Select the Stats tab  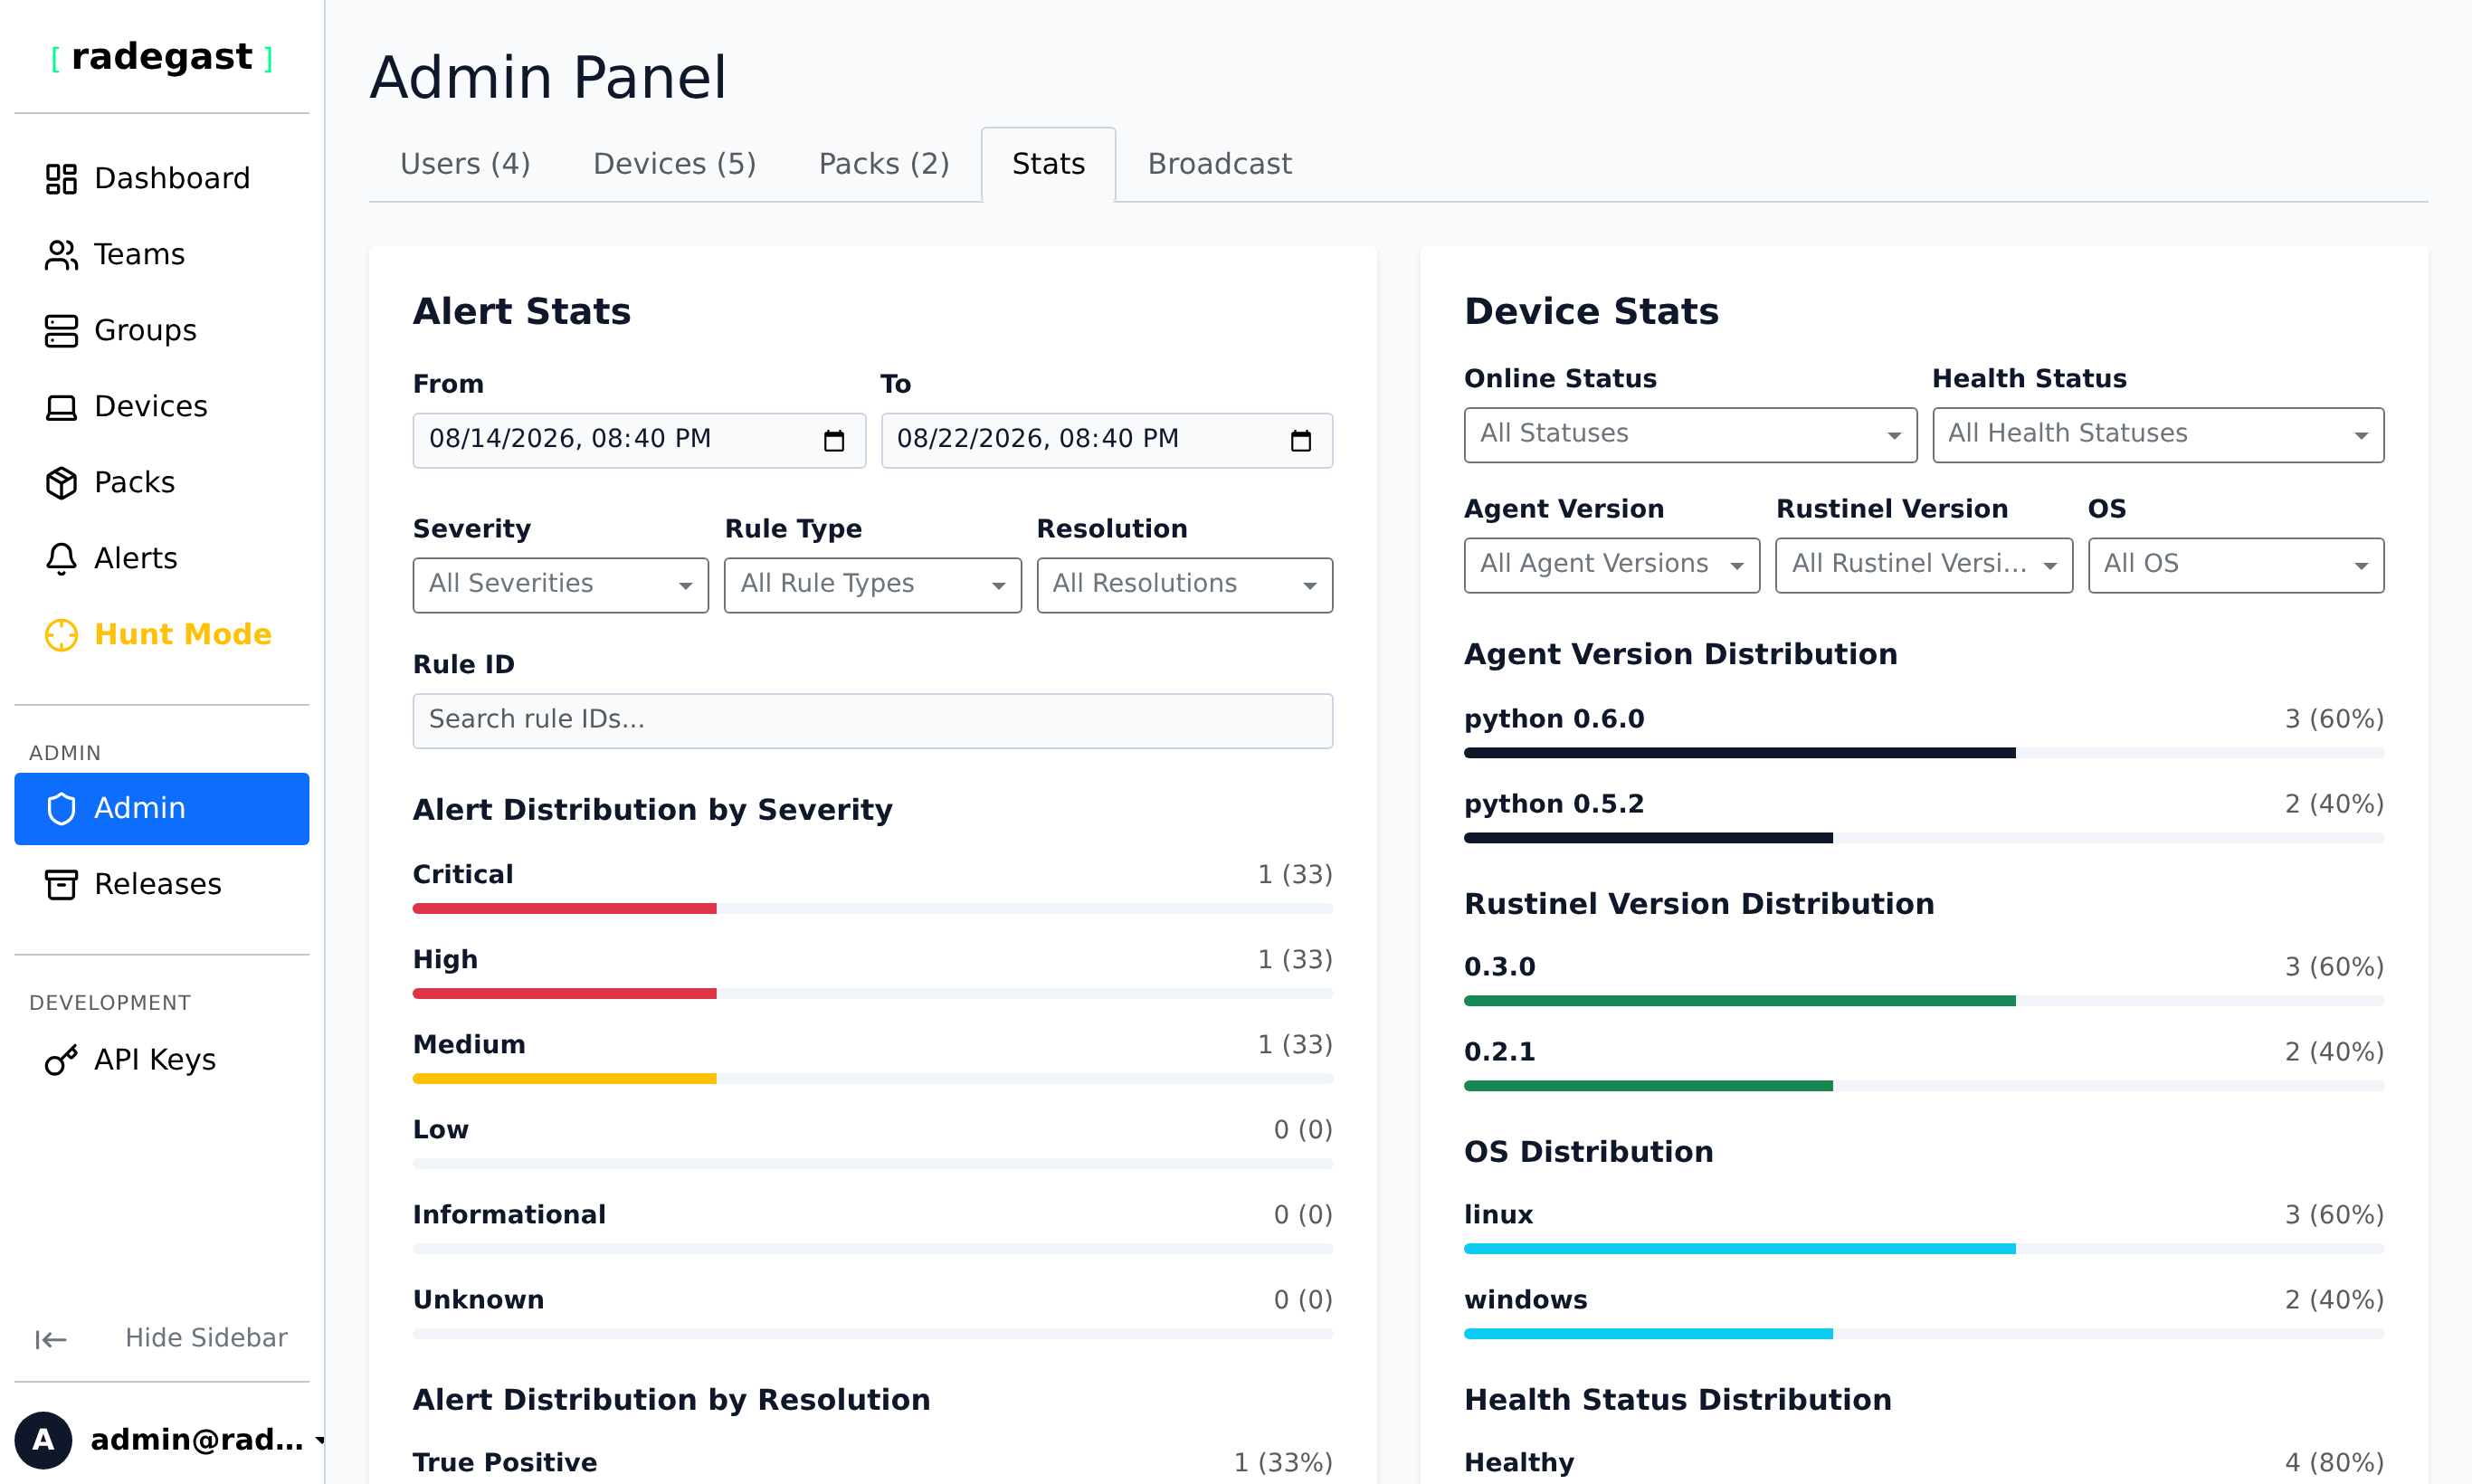pos(1048,164)
